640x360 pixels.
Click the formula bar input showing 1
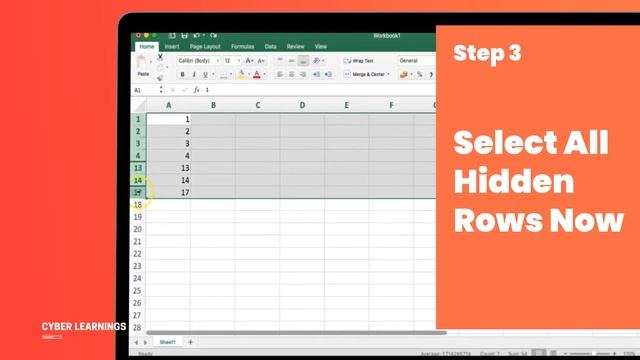319,90
